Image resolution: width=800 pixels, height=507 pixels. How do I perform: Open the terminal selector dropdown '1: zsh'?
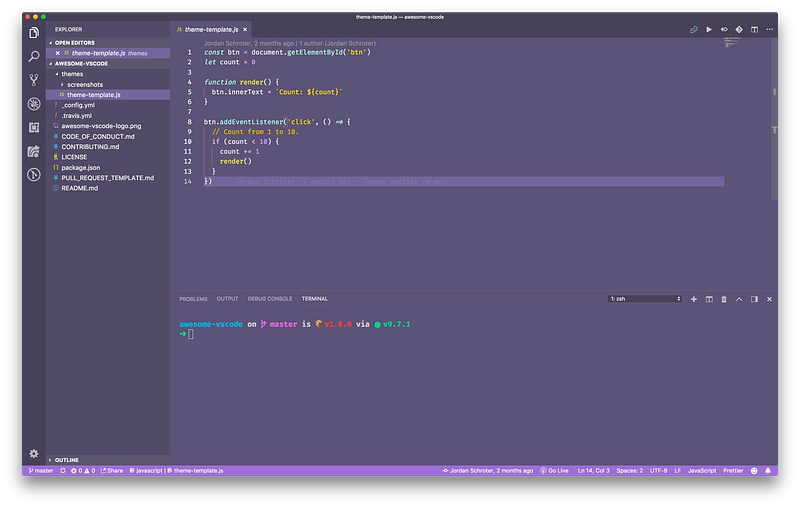[x=645, y=299]
